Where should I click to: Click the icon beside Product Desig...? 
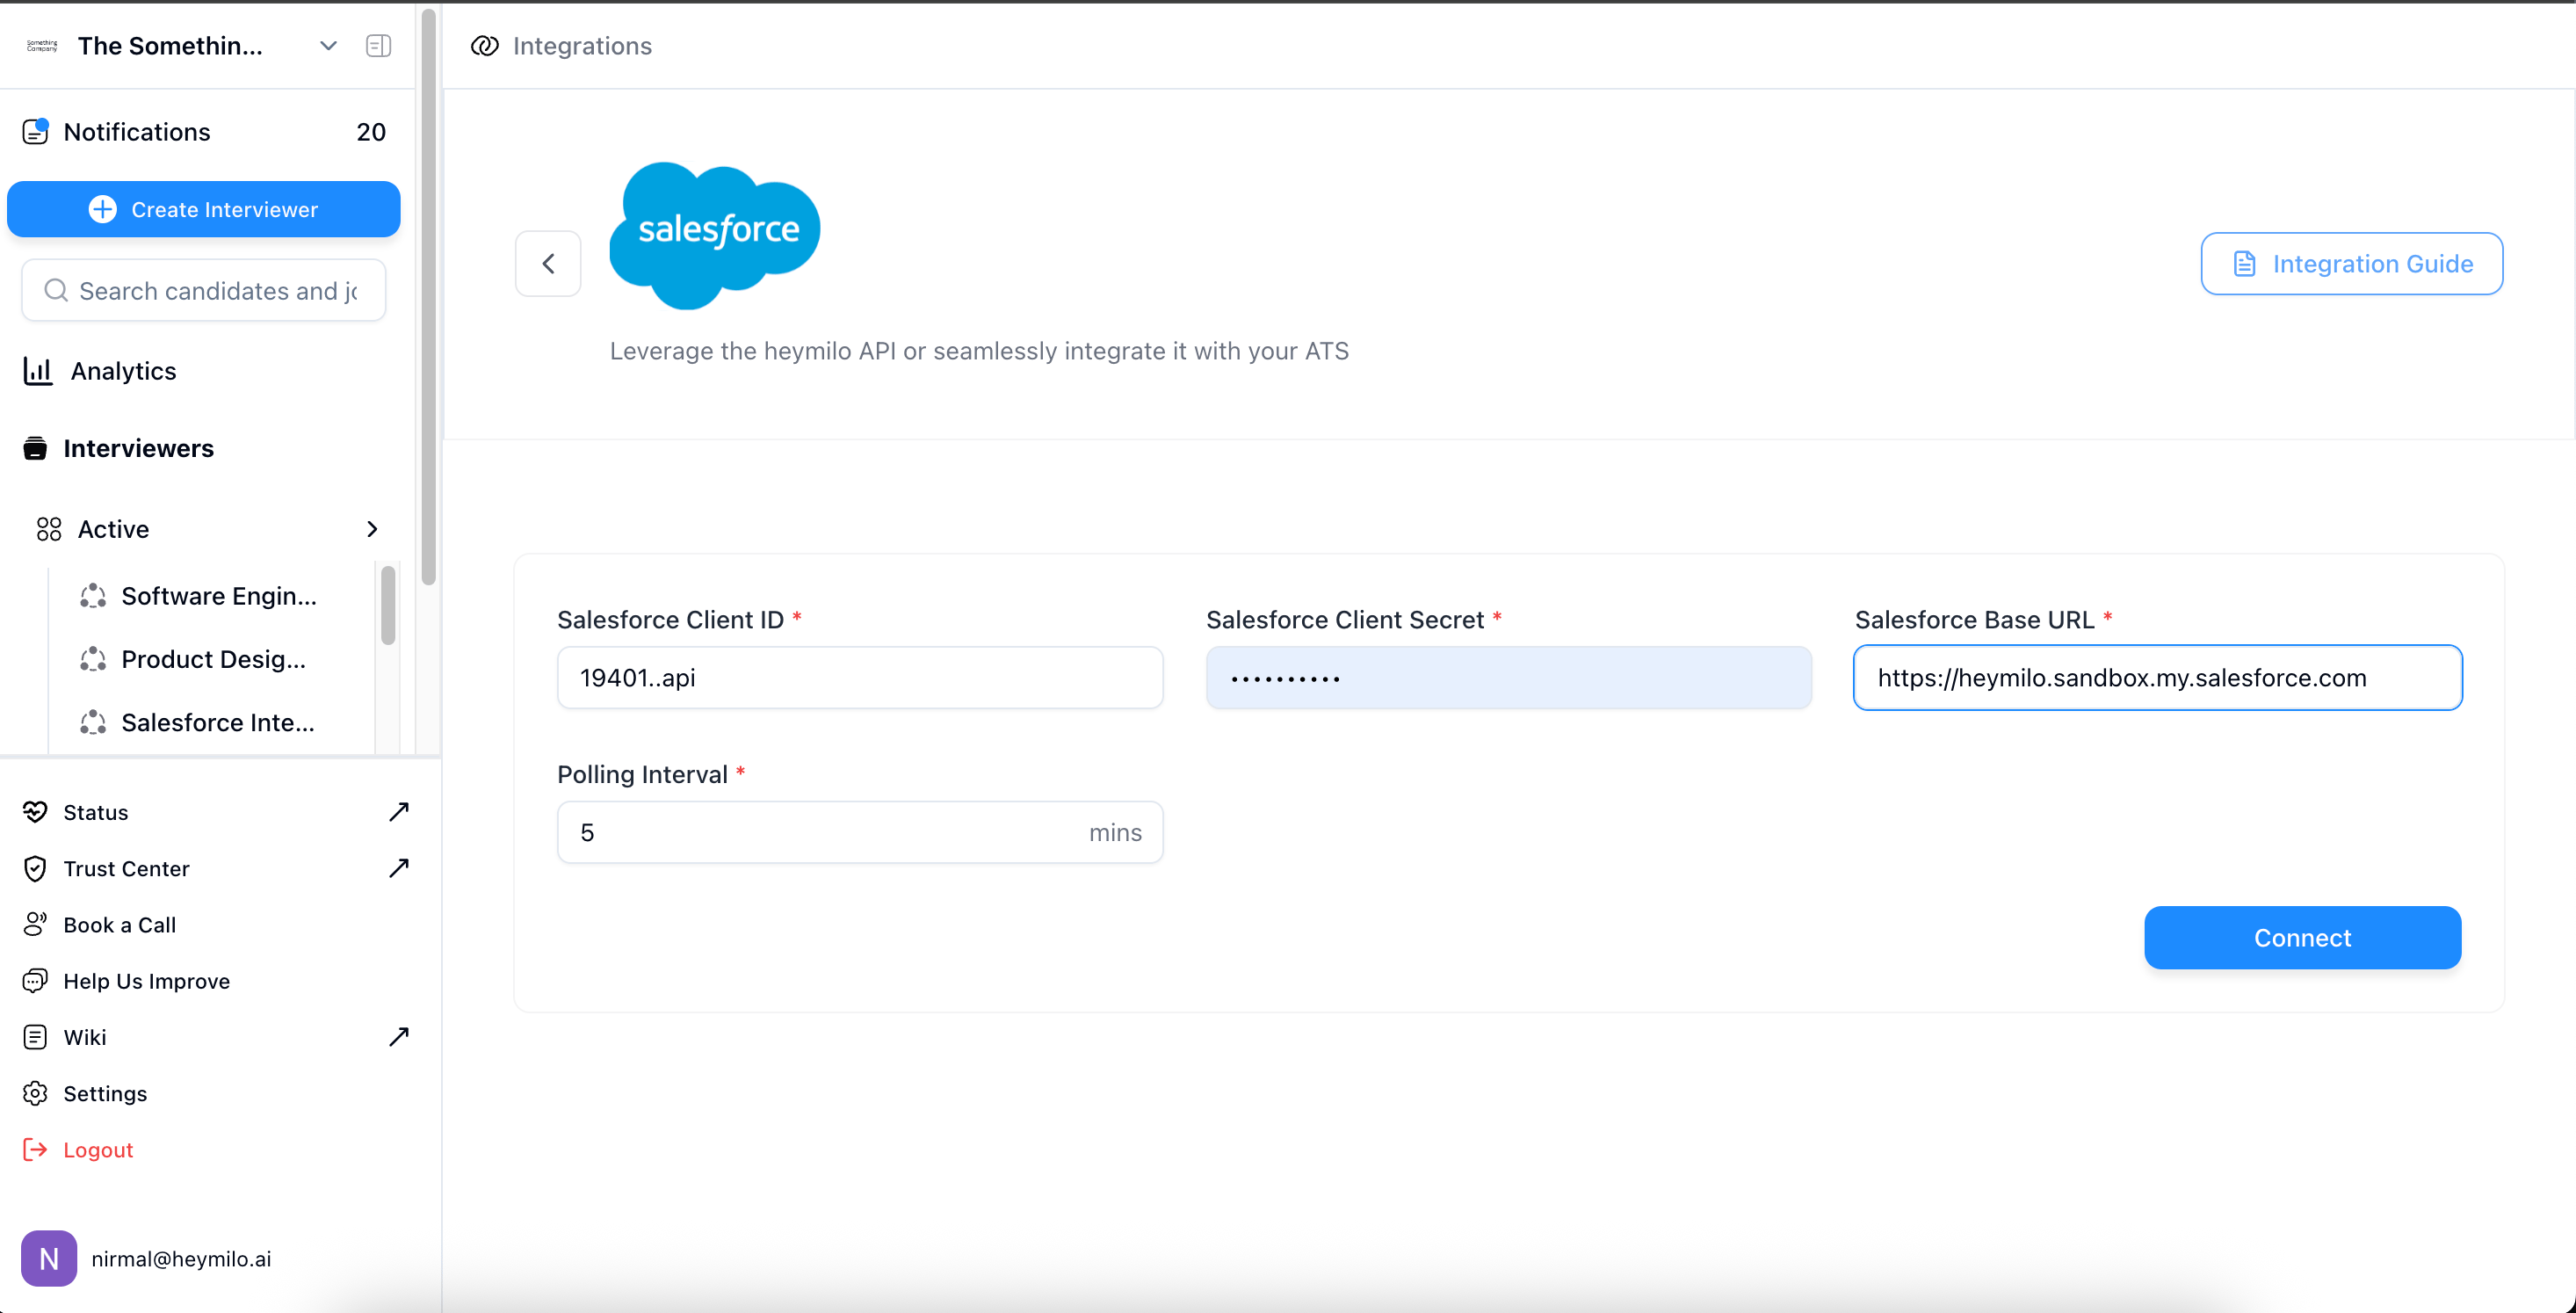click(93, 659)
